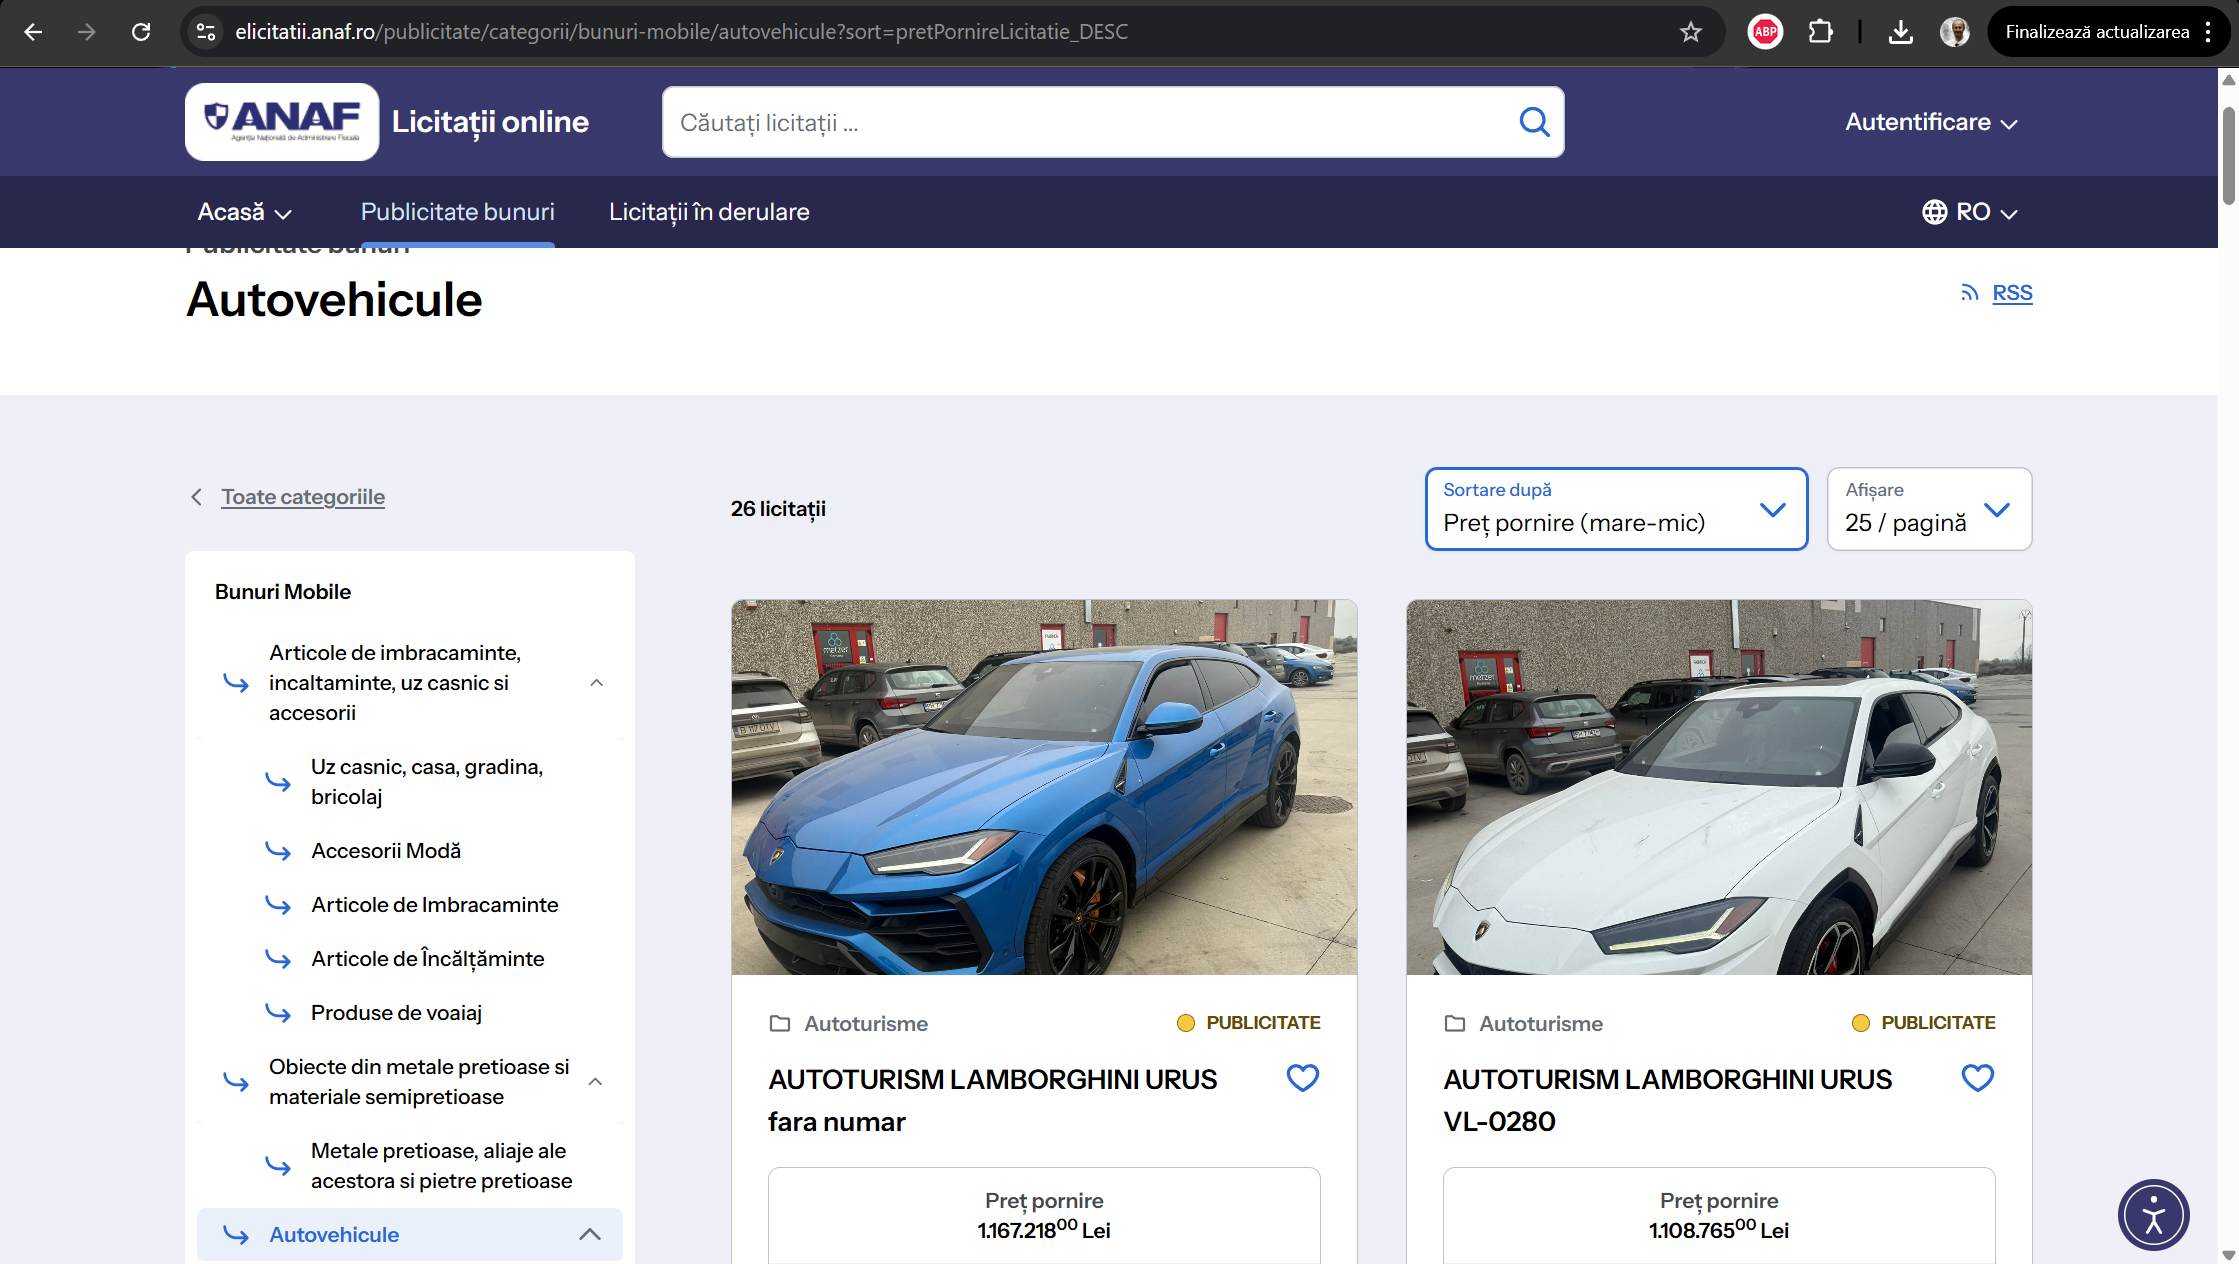
Task: Bookmark page with the star icon
Action: (x=1690, y=32)
